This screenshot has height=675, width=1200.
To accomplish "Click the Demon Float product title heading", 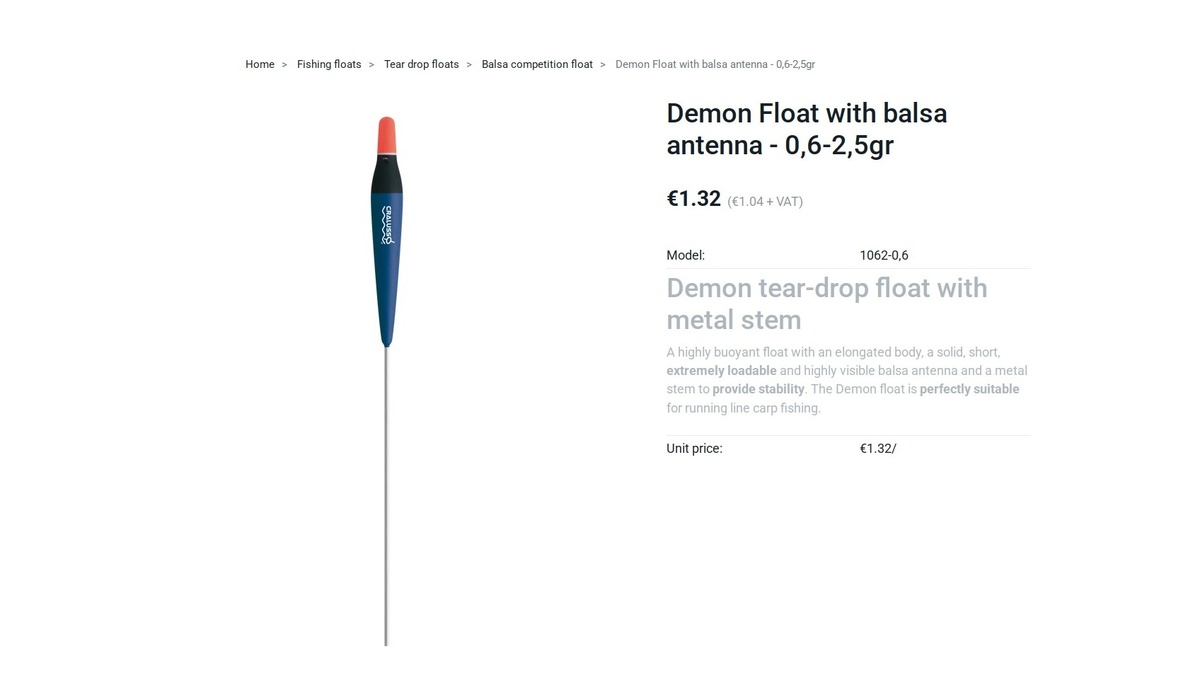I will [807, 129].
